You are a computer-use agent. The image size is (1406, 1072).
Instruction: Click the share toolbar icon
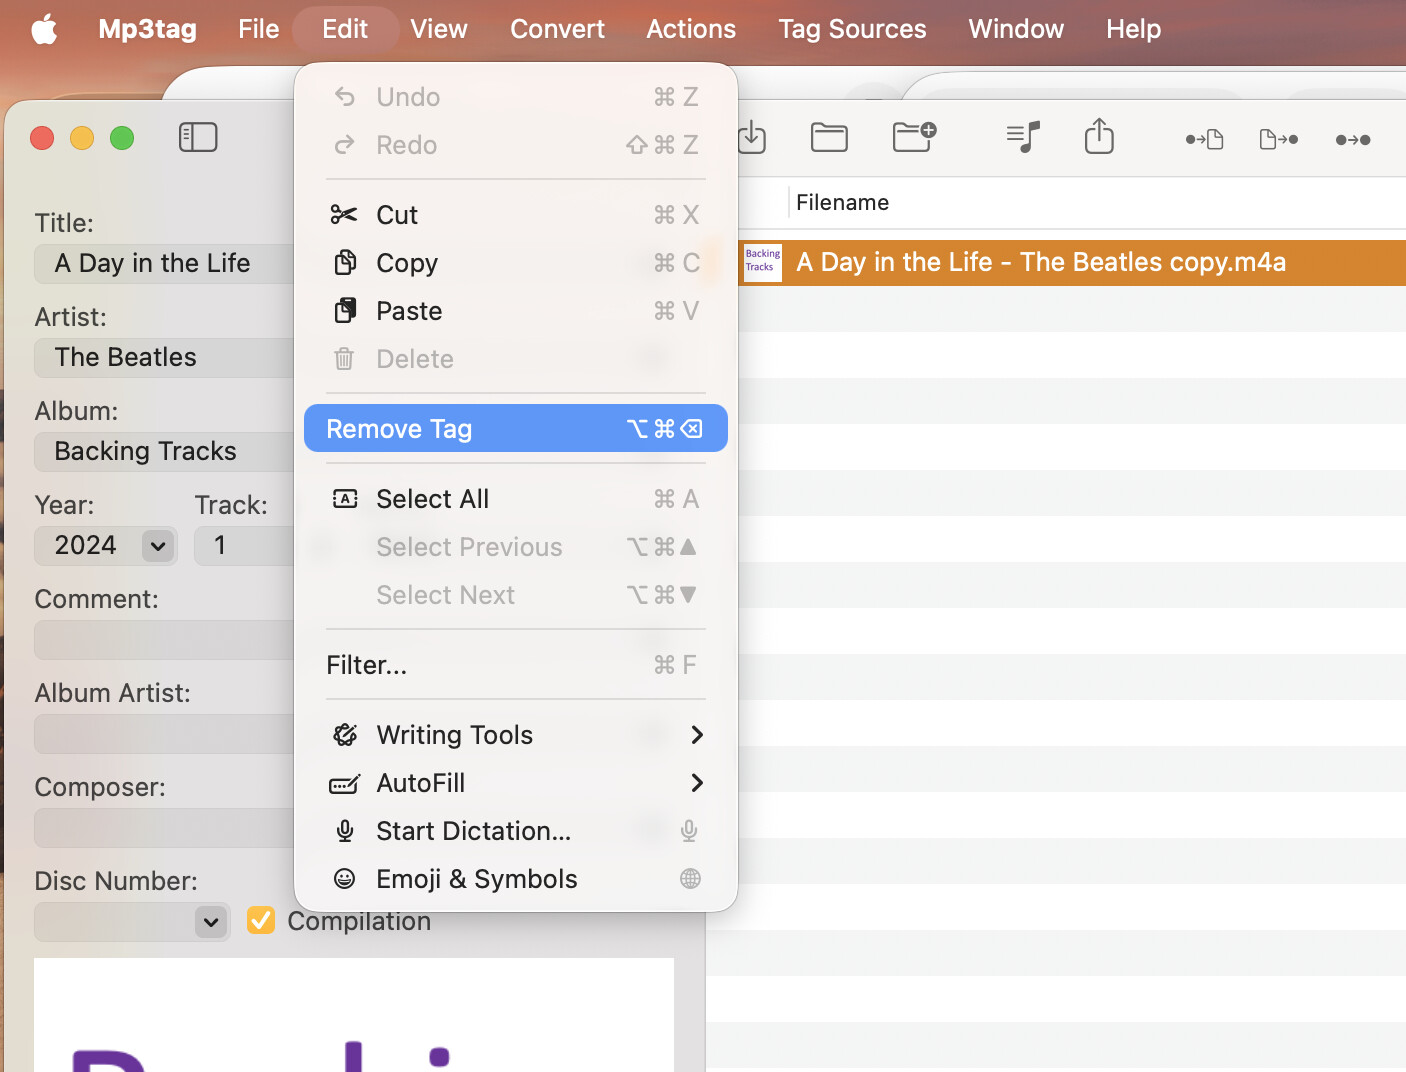point(1099,137)
